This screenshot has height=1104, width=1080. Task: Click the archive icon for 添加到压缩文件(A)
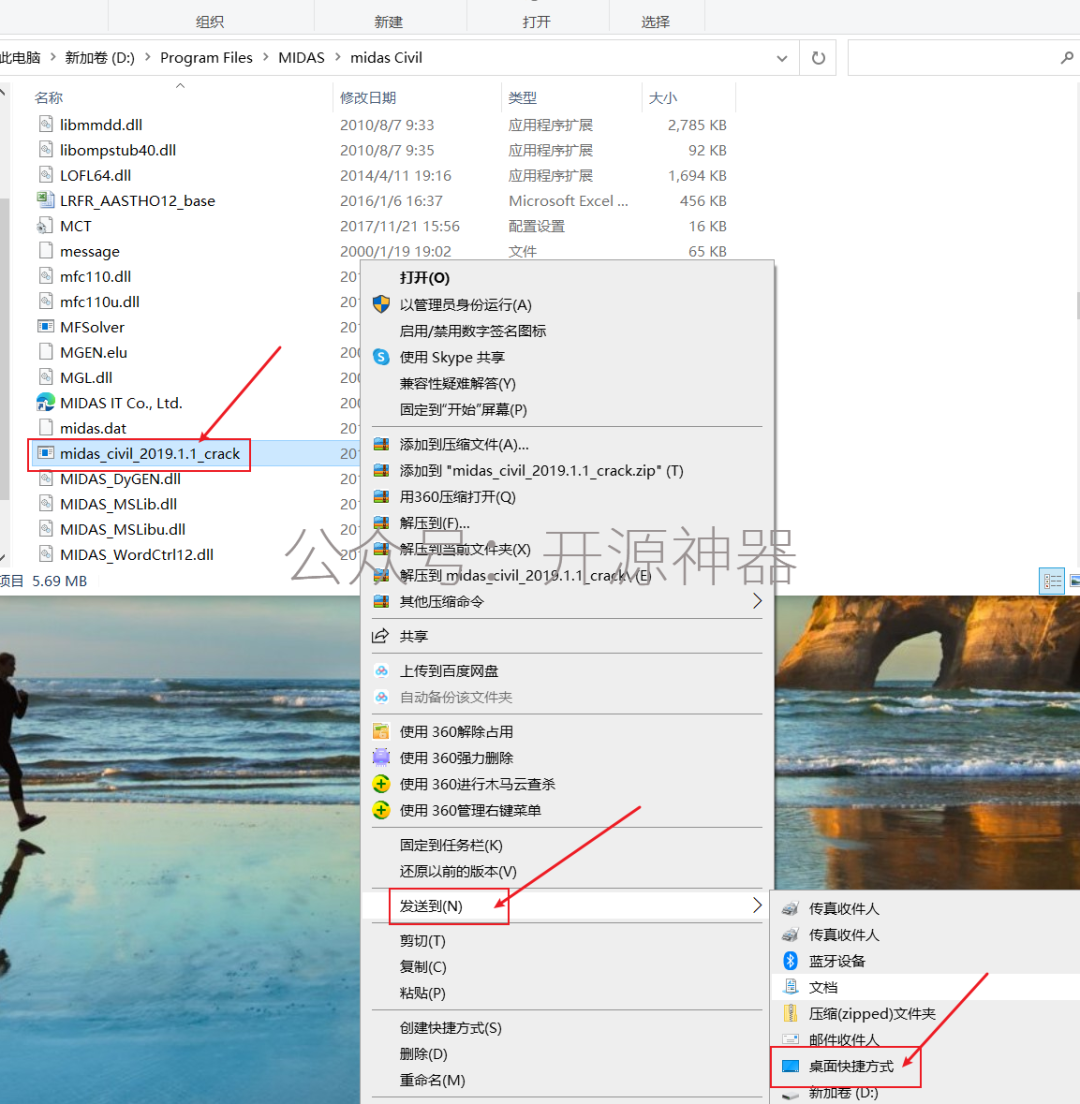[381, 444]
